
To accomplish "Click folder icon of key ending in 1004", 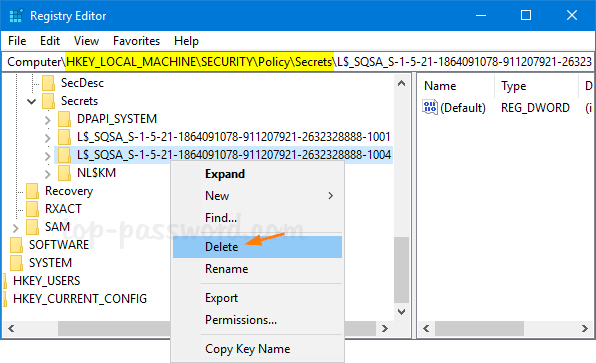I will tap(64, 155).
